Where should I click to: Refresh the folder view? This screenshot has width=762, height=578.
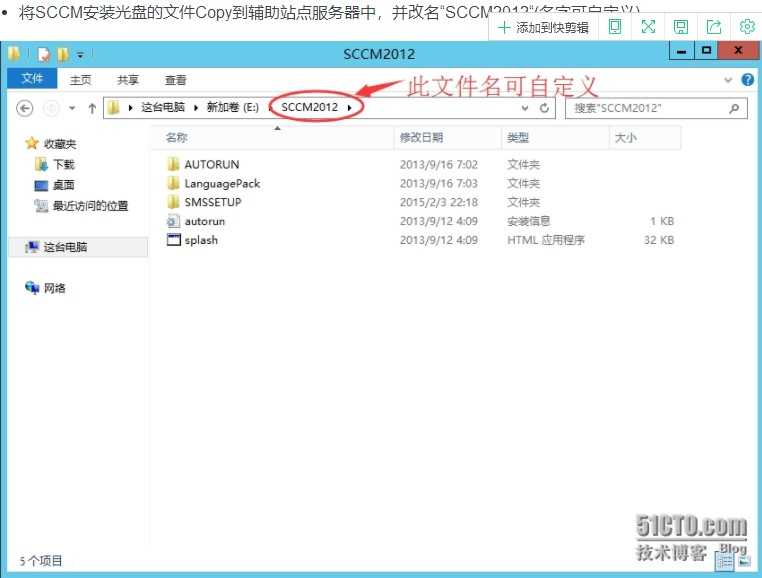pyautogui.click(x=544, y=108)
